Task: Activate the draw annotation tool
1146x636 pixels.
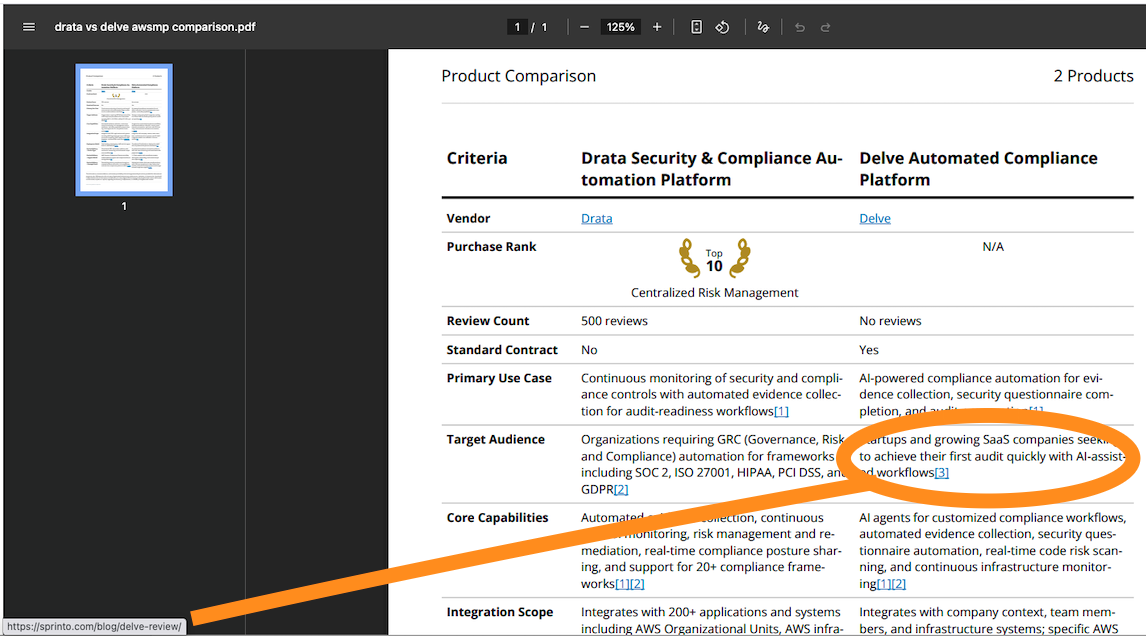Action: tap(763, 27)
